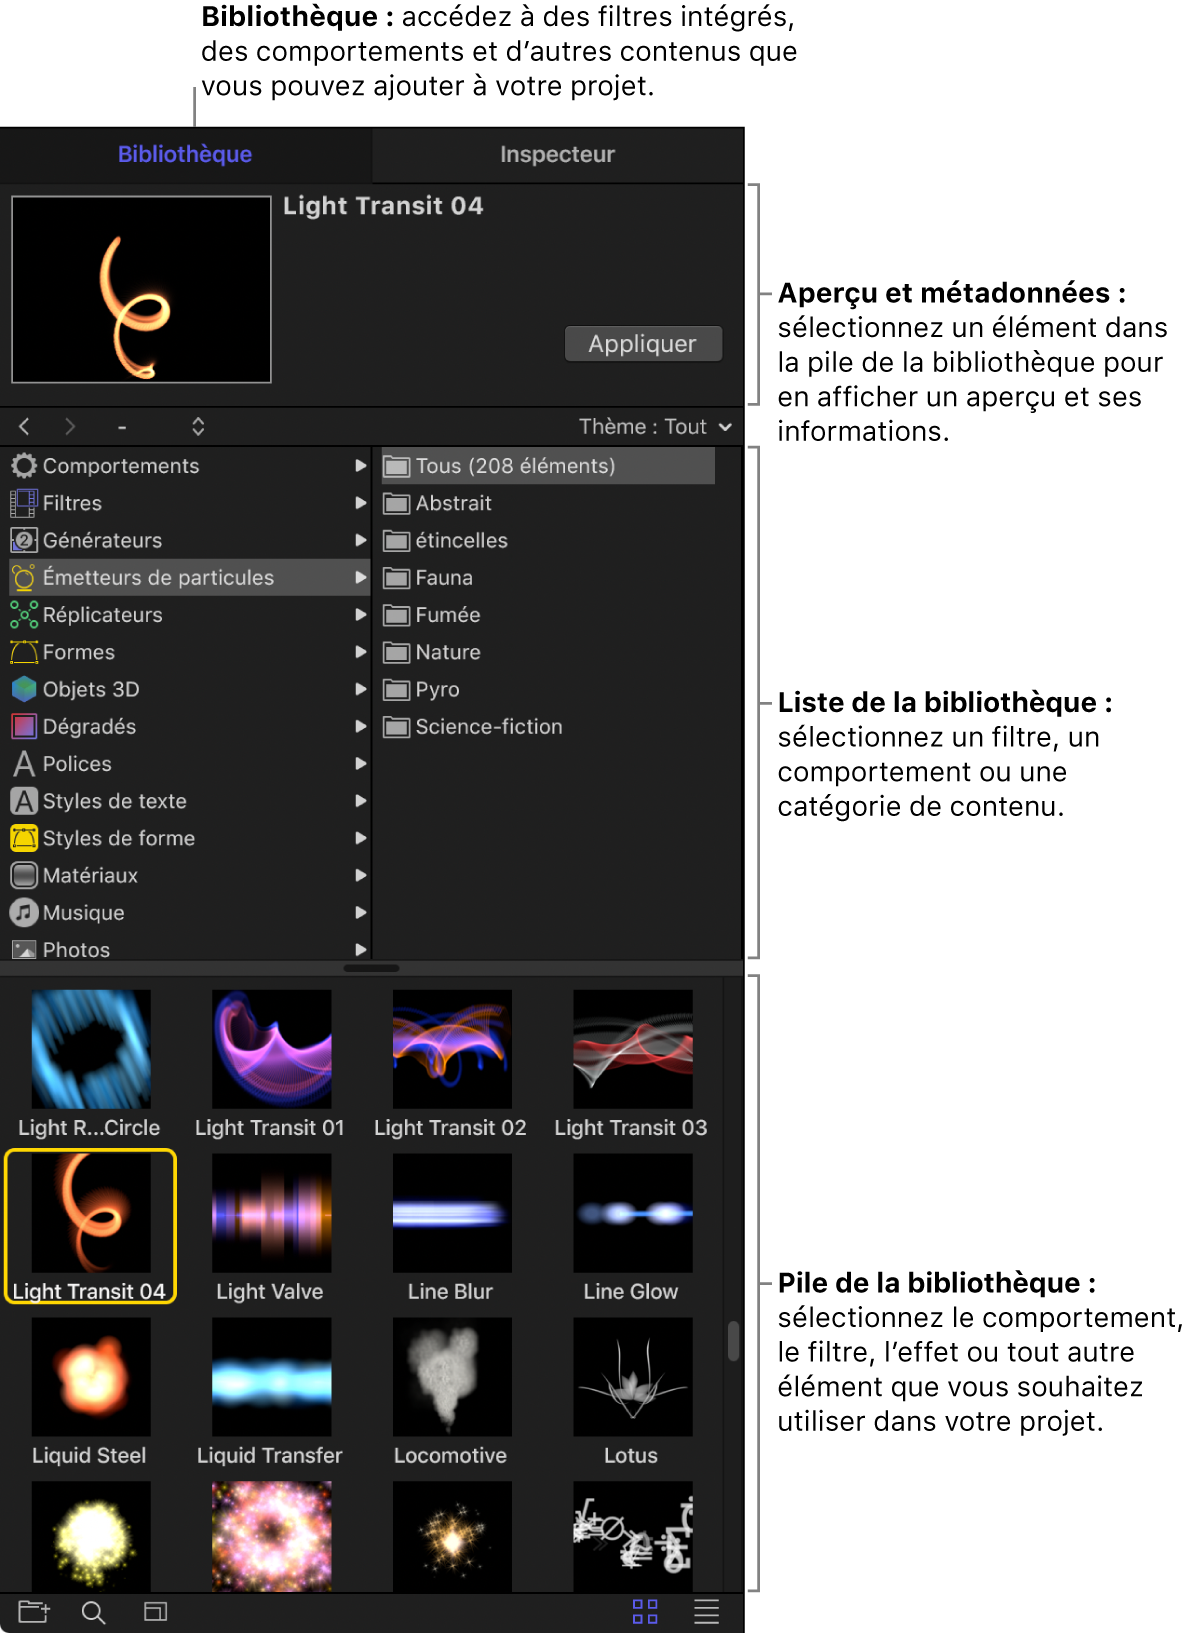Expand Polices with its arrow

click(x=361, y=764)
